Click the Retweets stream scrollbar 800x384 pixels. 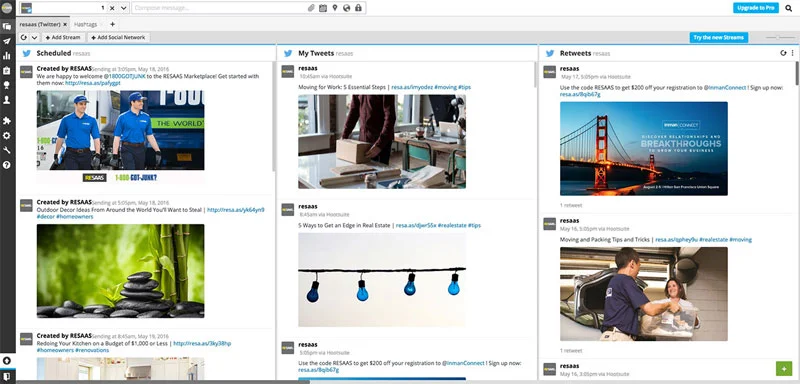[x=797, y=72]
